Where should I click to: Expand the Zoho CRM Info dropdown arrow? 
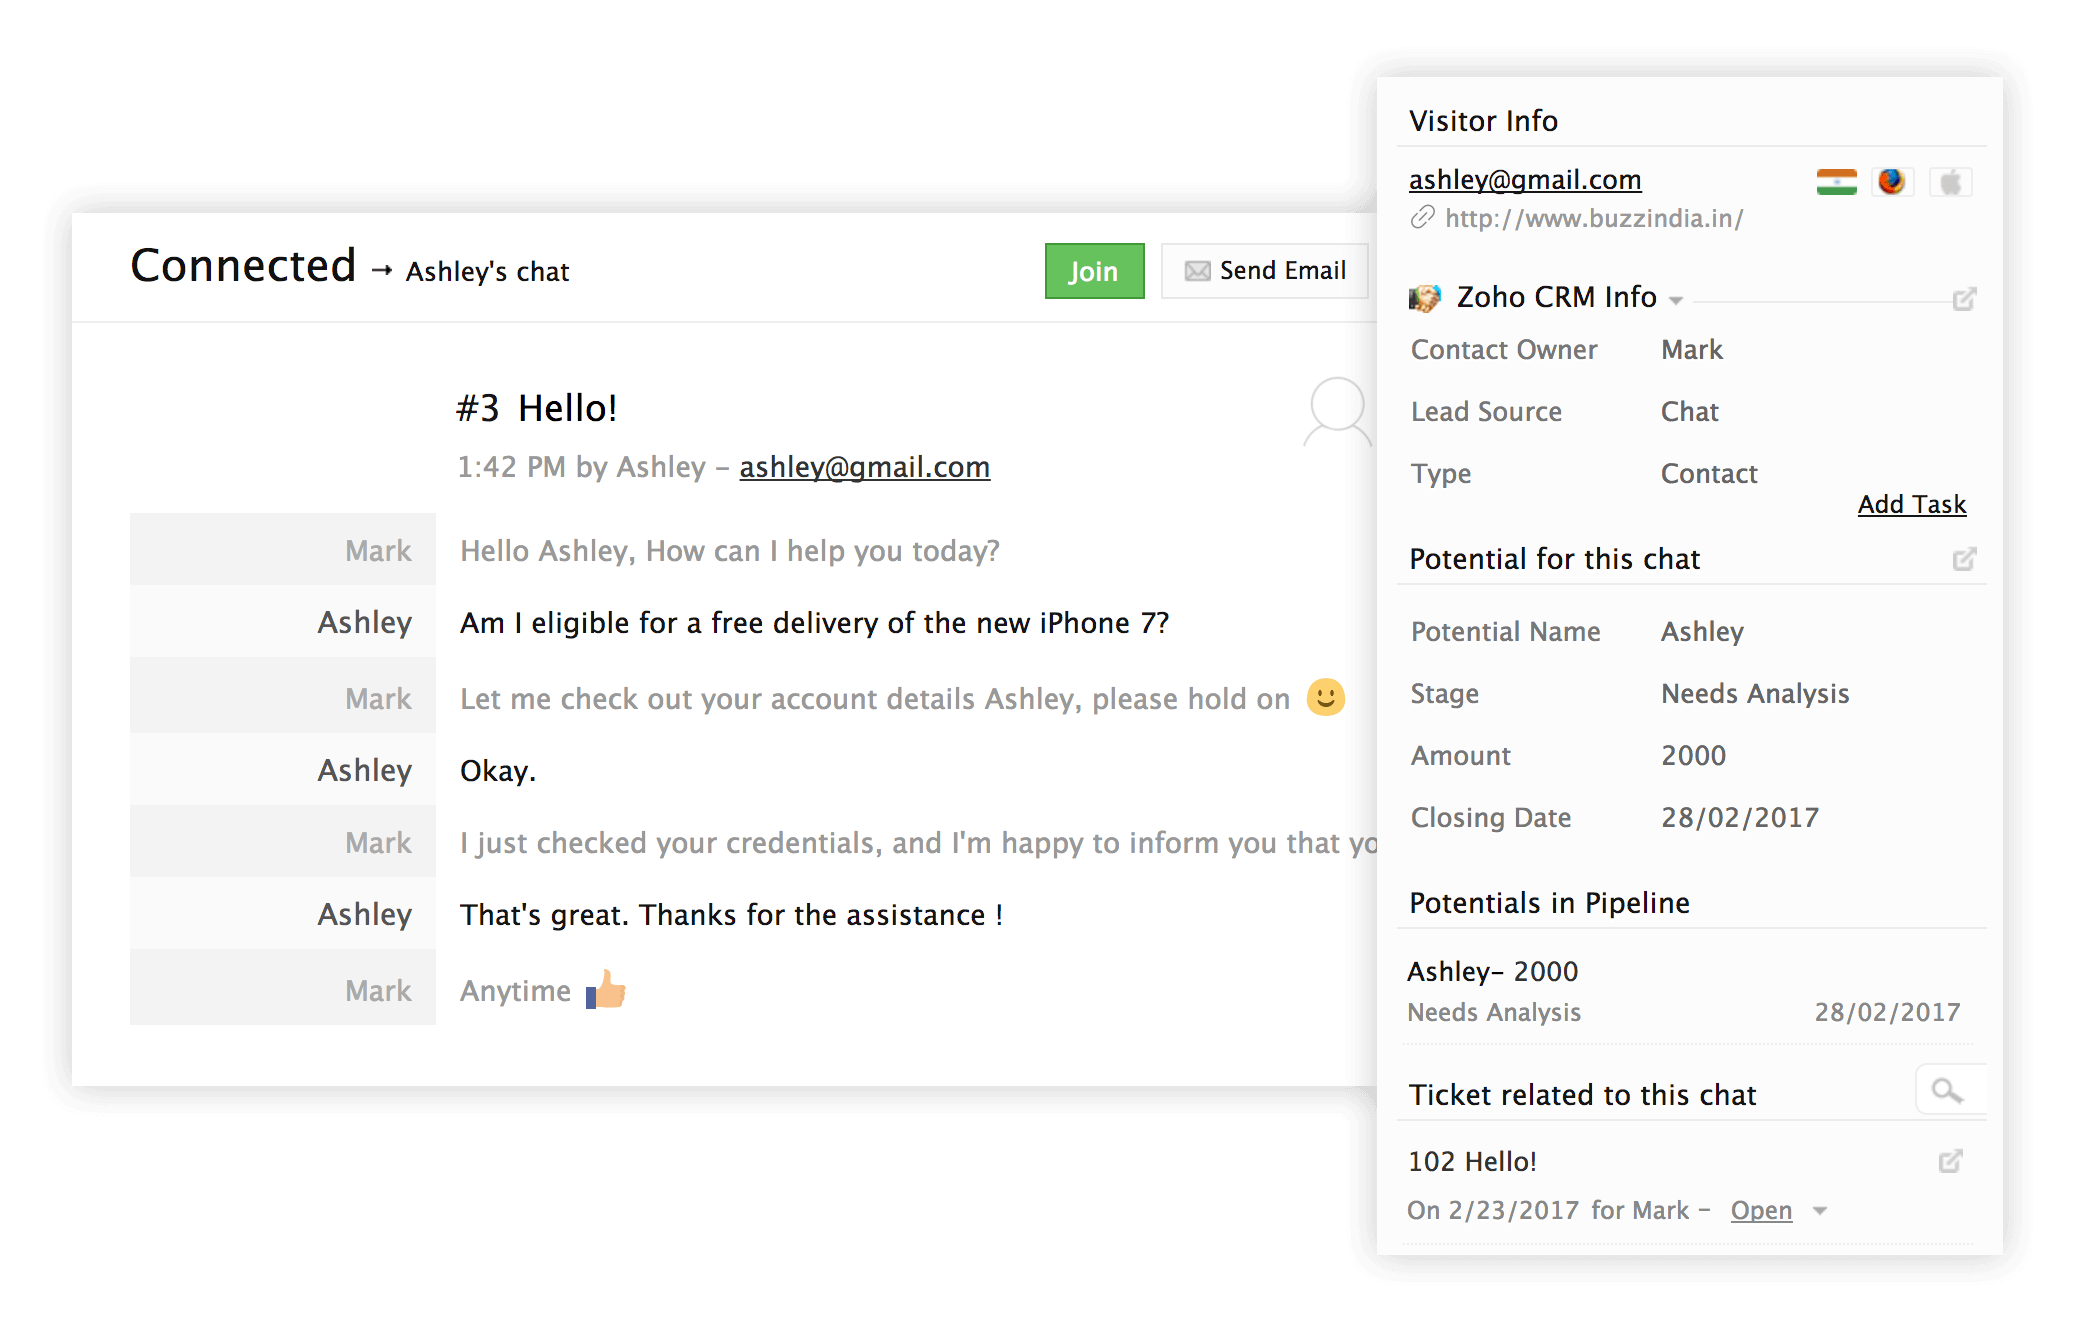[1676, 300]
